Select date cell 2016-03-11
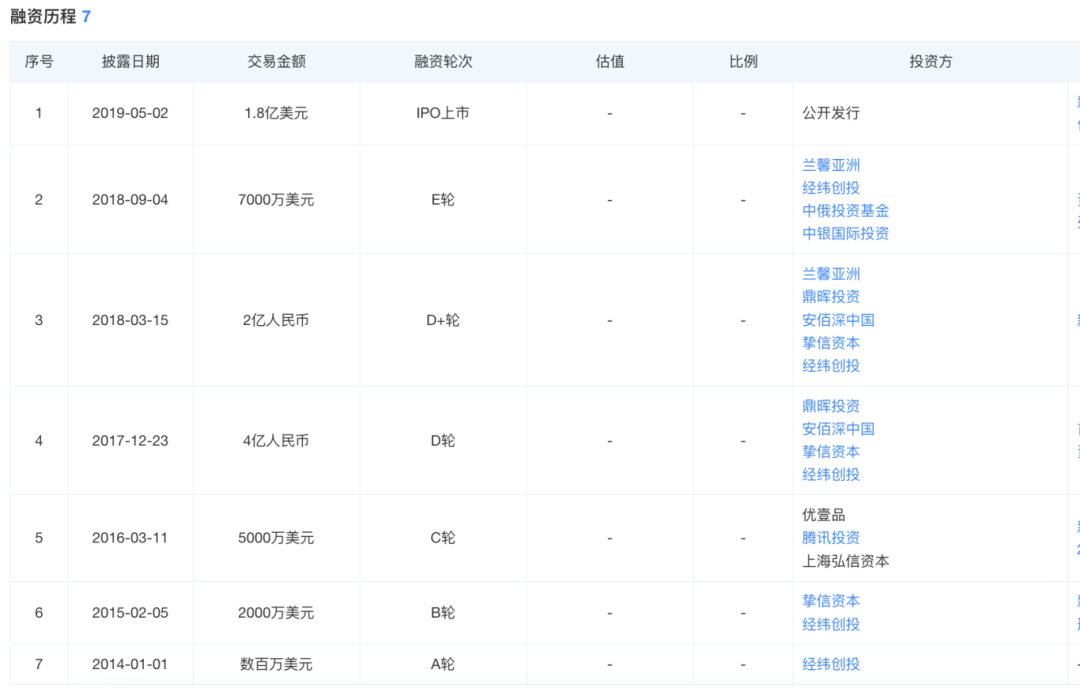The image size is (1080, 688). [x=130, y=538]
